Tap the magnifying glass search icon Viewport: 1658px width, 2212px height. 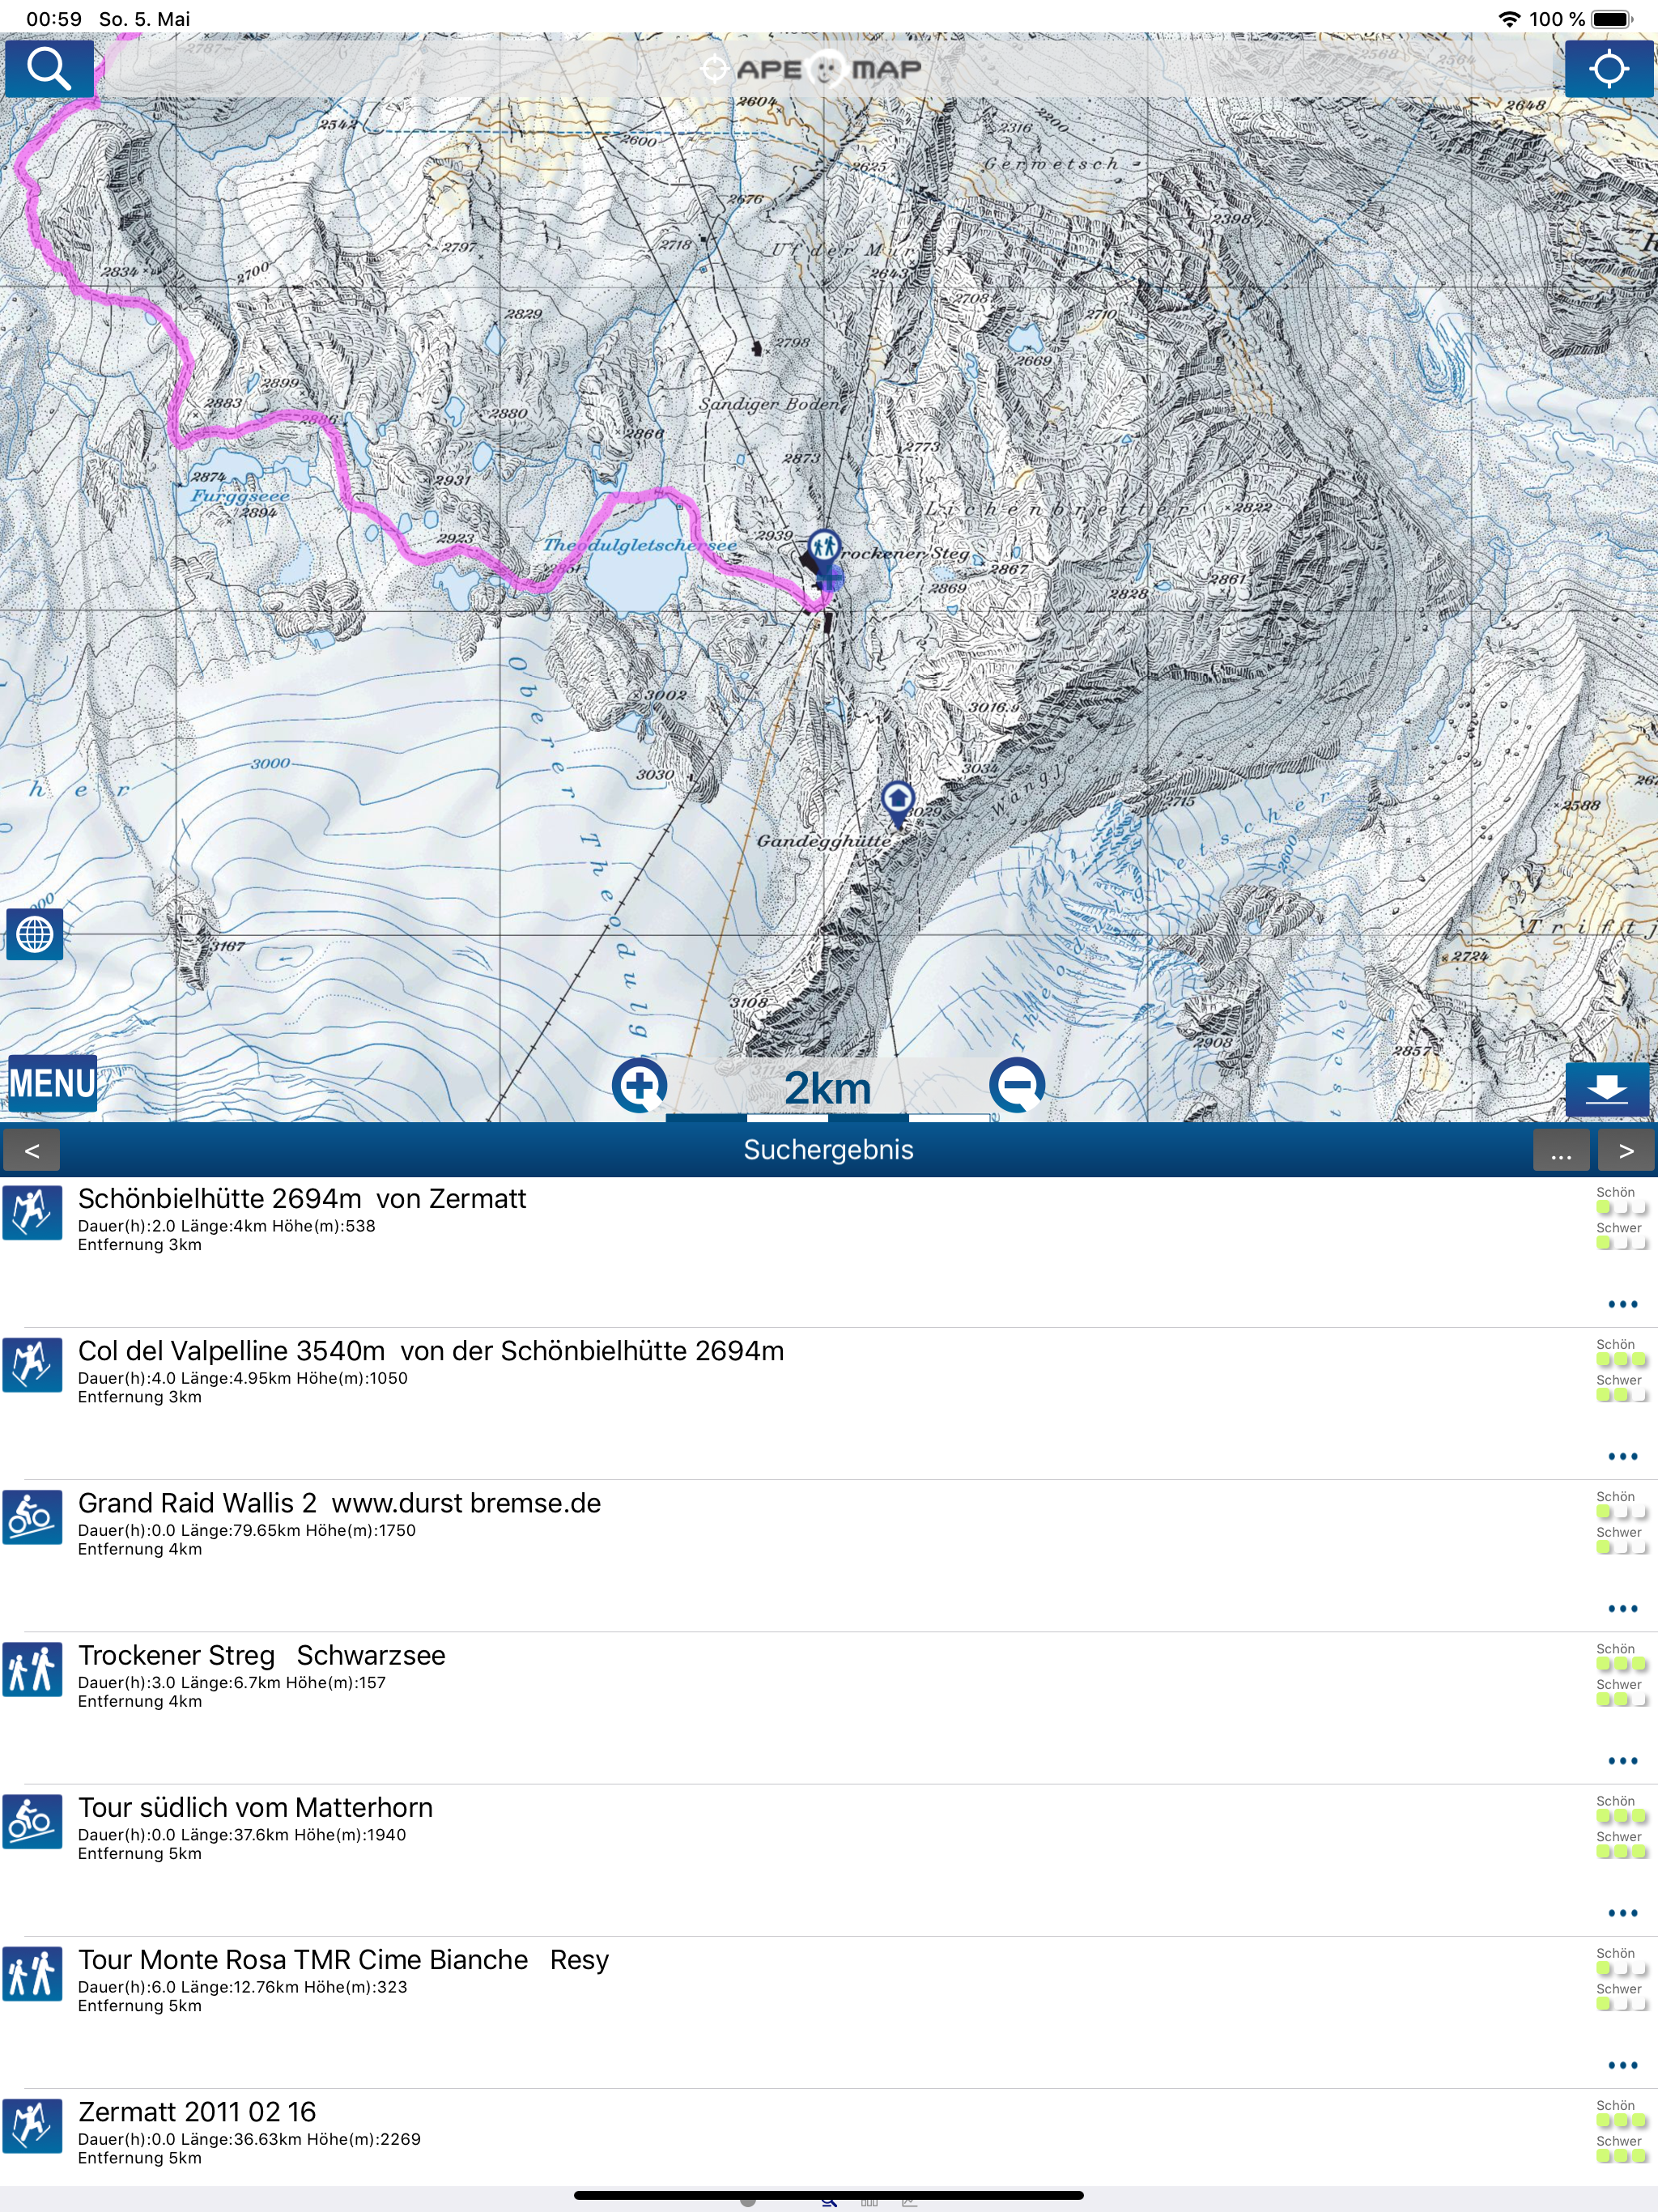tap(49, 68)
